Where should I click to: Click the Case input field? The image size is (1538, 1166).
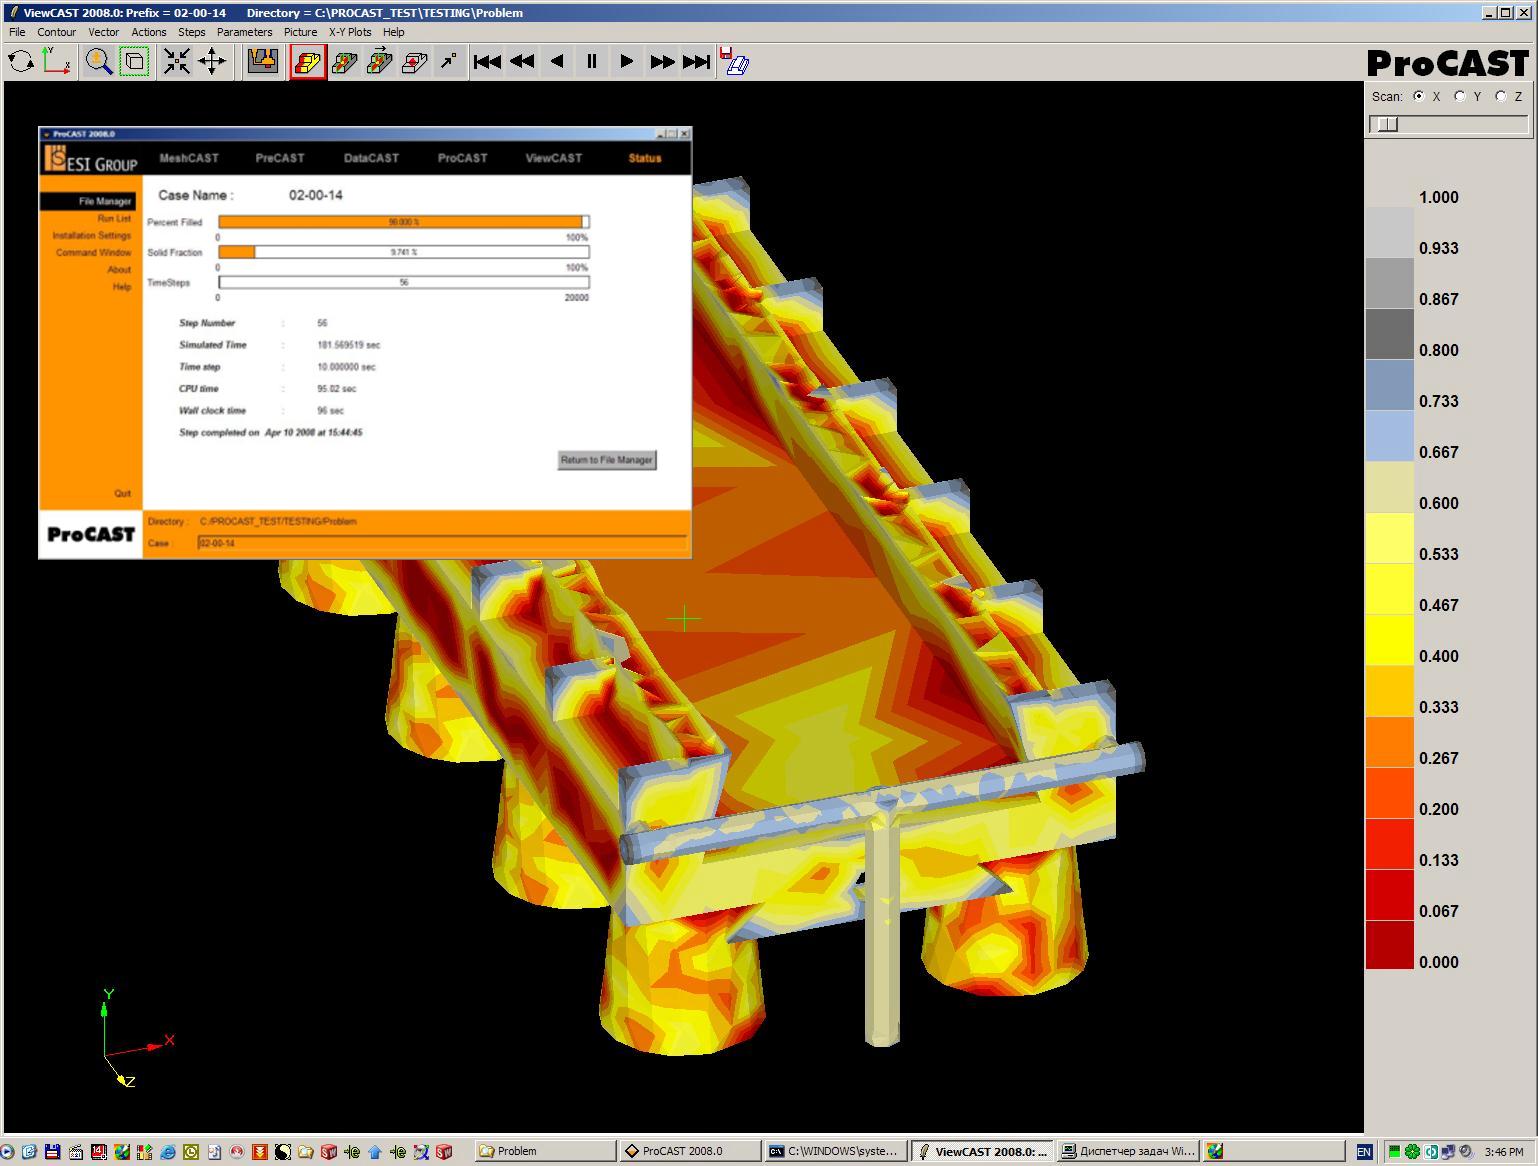[442, 543]
